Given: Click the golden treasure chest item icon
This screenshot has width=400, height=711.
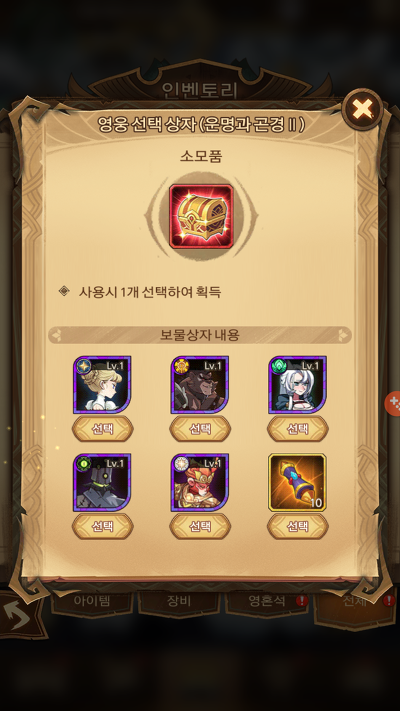Looking at the screenshot, I should 201,216.
